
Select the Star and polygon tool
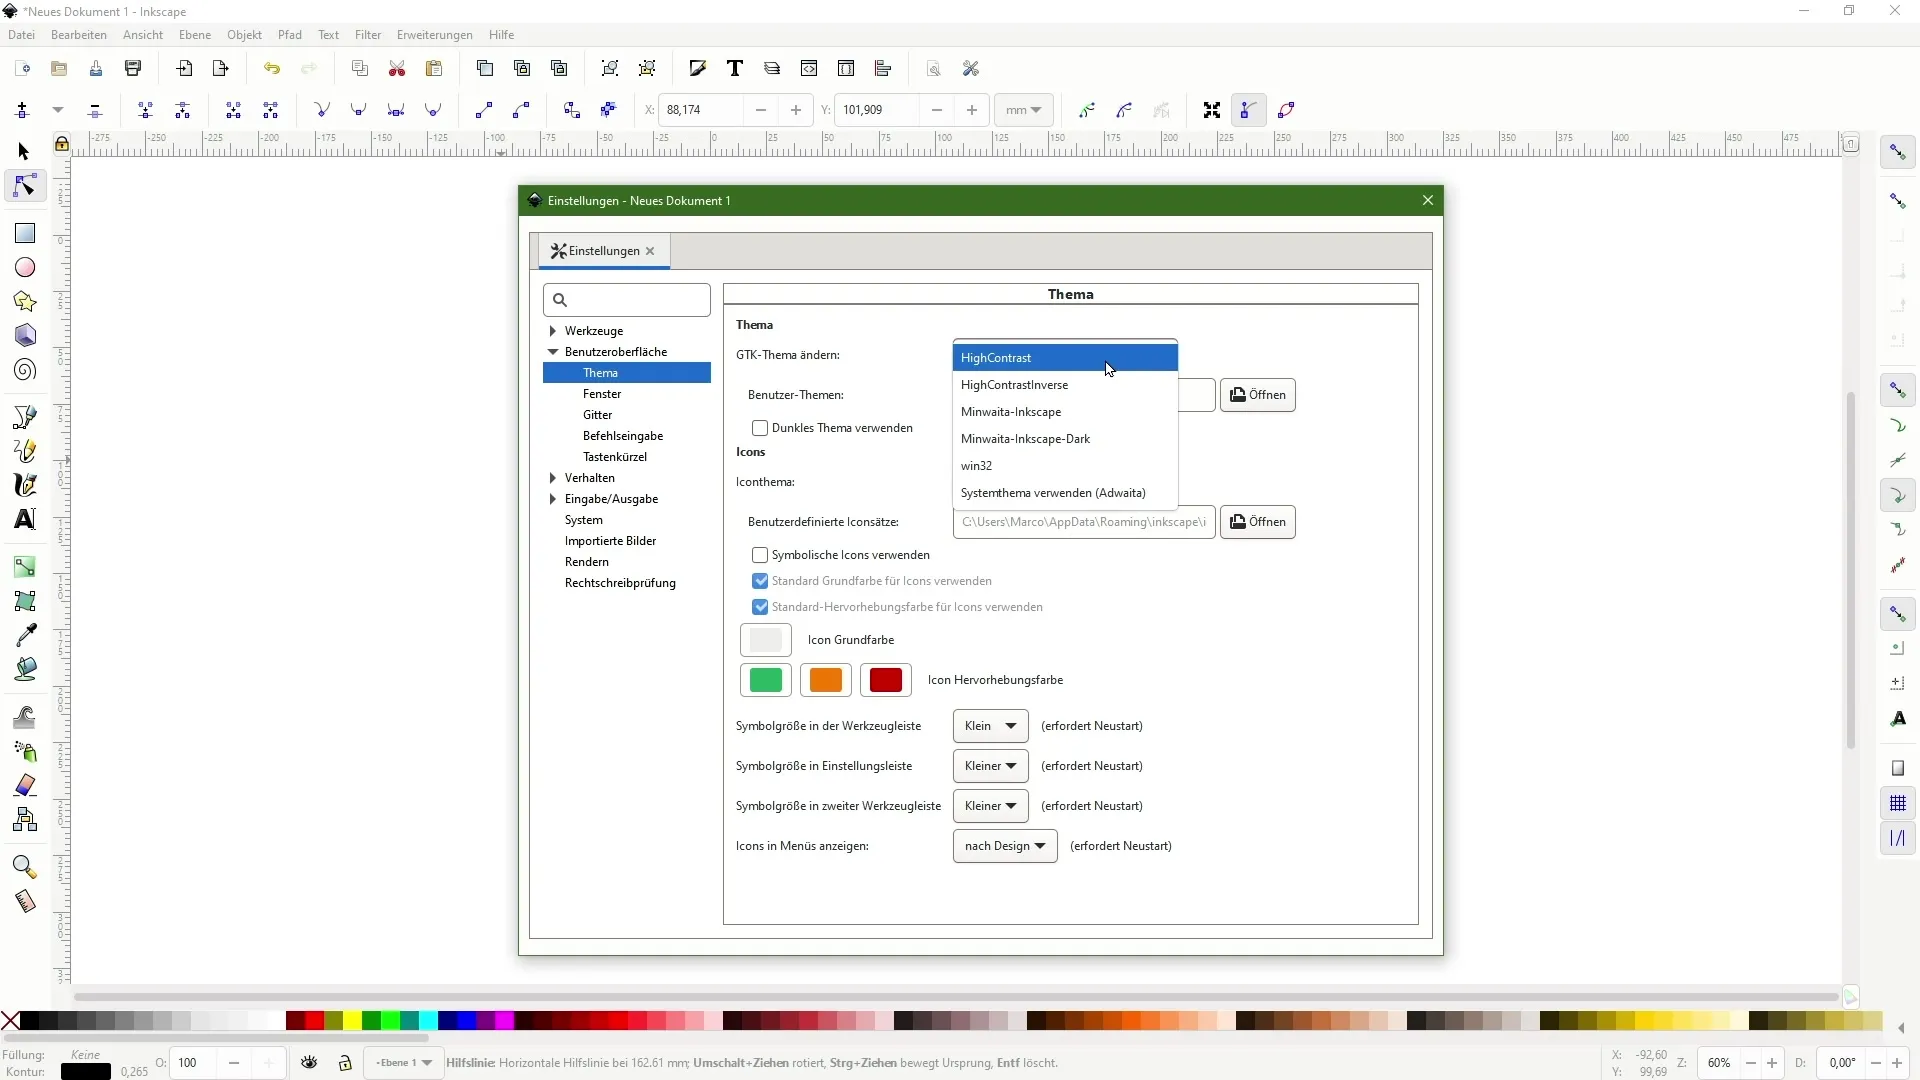point(25,301)
